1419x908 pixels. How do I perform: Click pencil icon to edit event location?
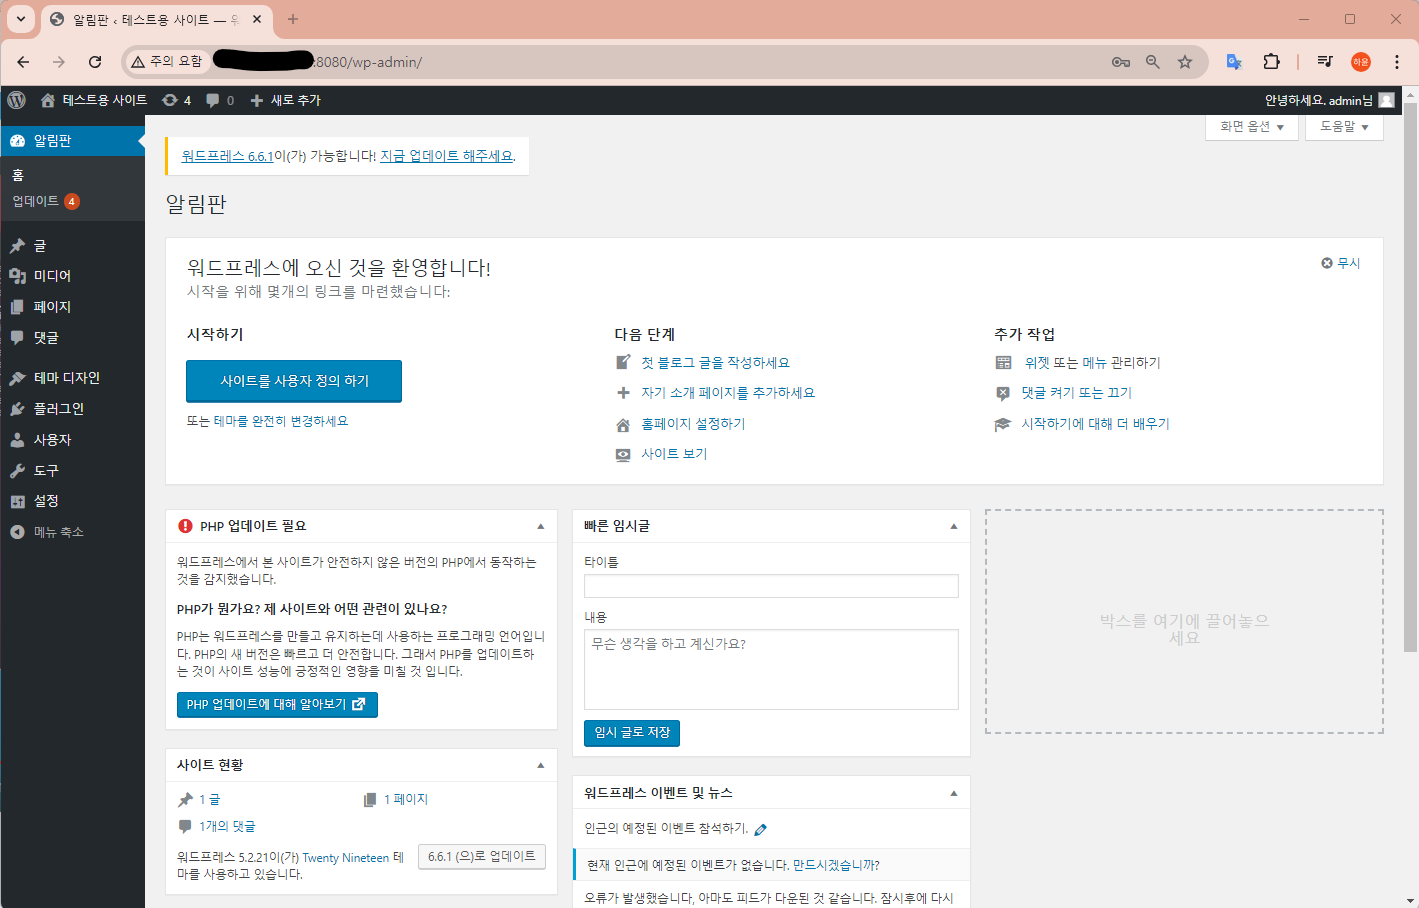[x=761, y=829]
